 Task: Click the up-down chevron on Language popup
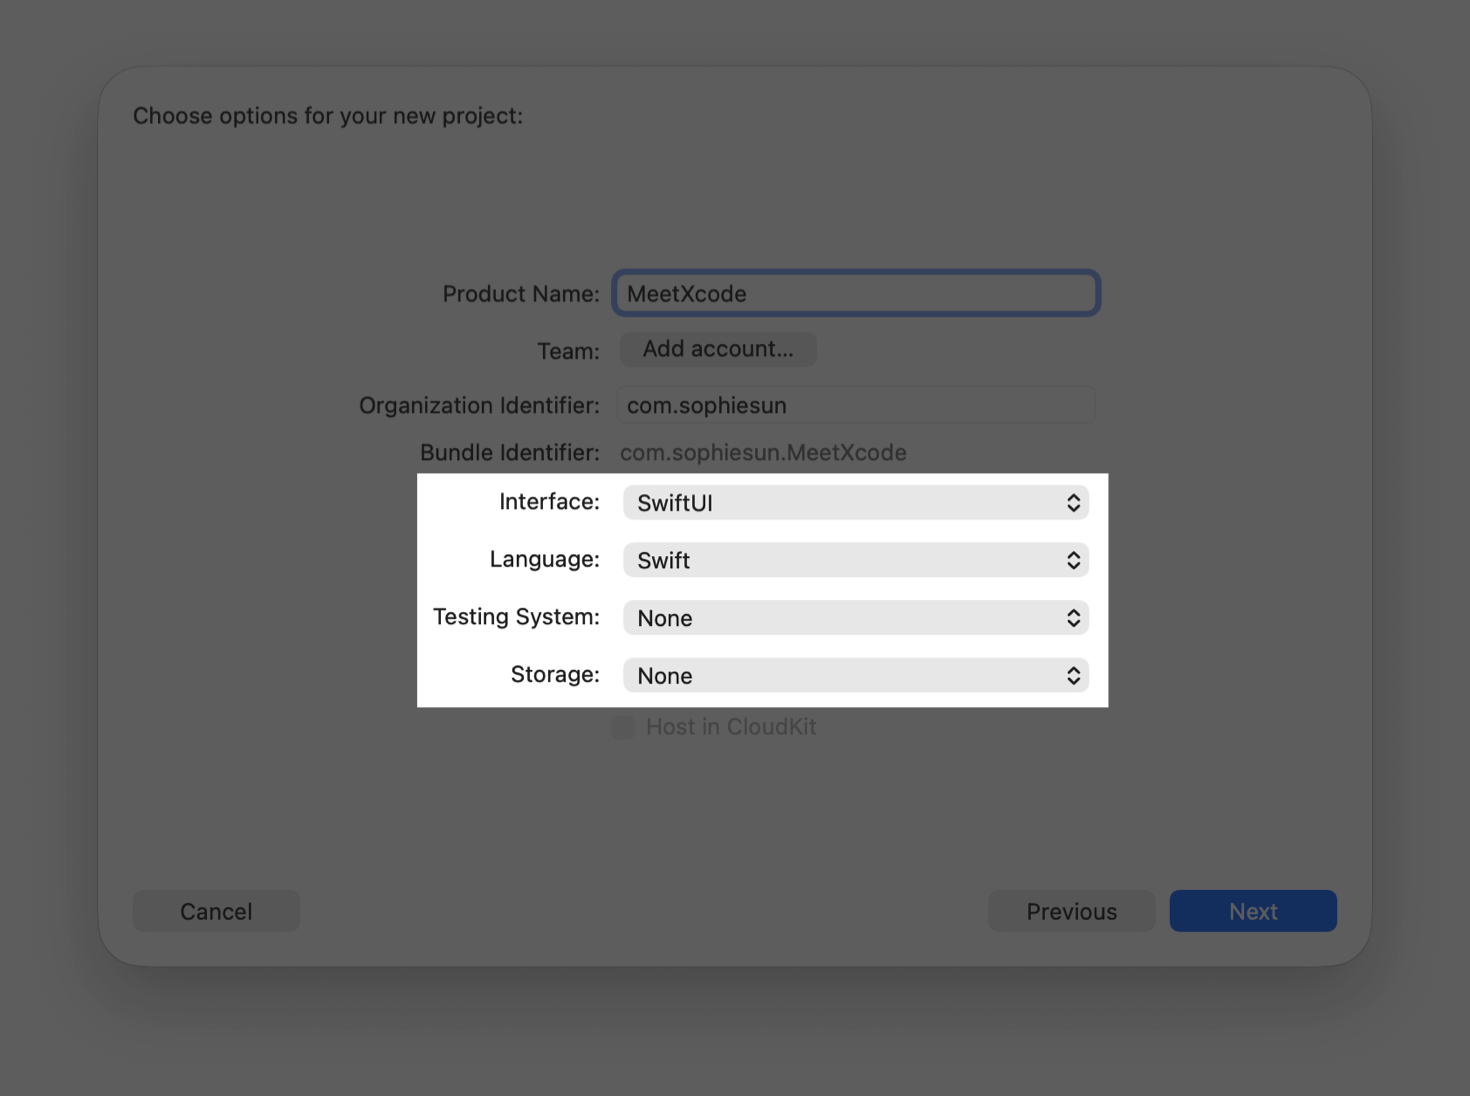(x=1073, y=560)
